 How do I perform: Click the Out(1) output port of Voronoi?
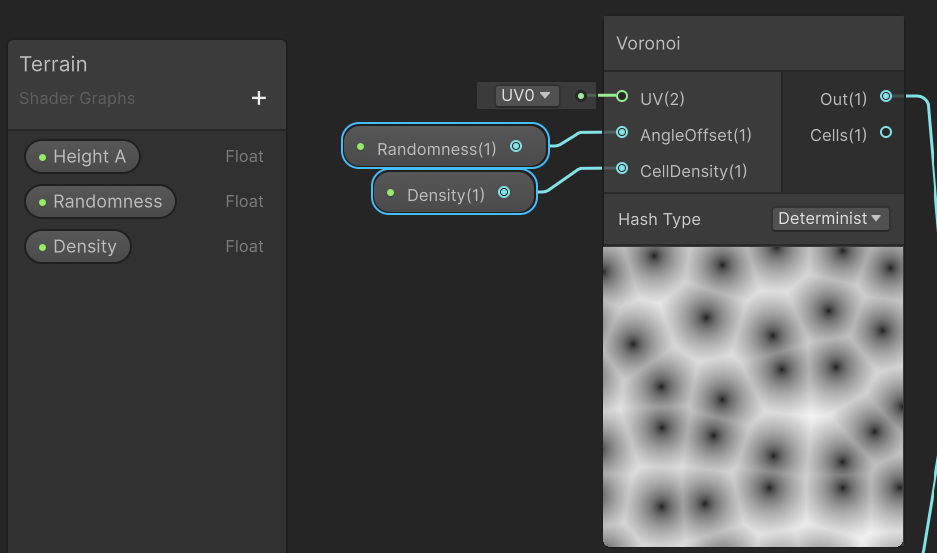pos(886,96)
